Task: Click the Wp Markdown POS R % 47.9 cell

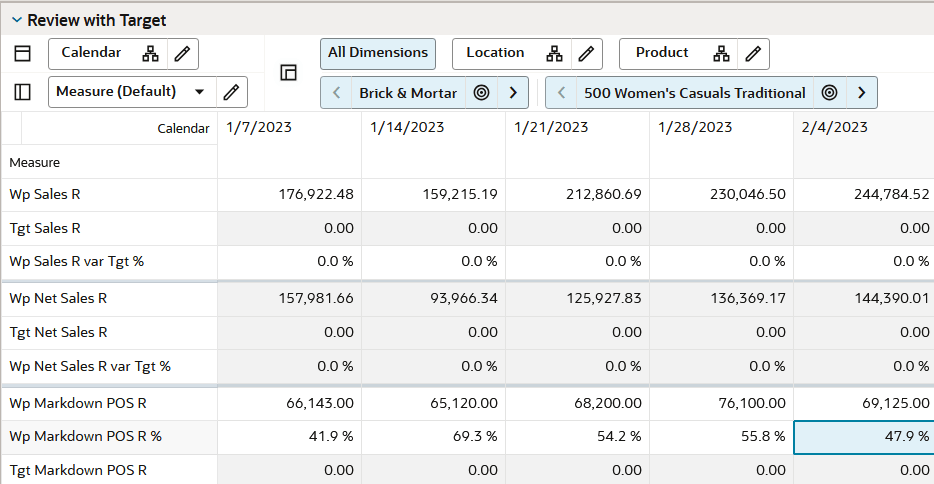Action: point(864,437)
